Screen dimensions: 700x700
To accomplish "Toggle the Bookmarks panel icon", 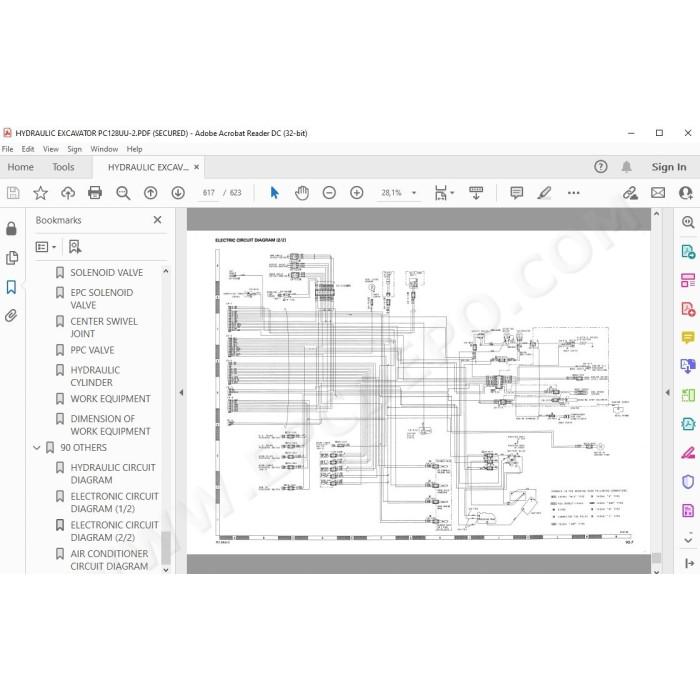I will (x=12, y=287).
